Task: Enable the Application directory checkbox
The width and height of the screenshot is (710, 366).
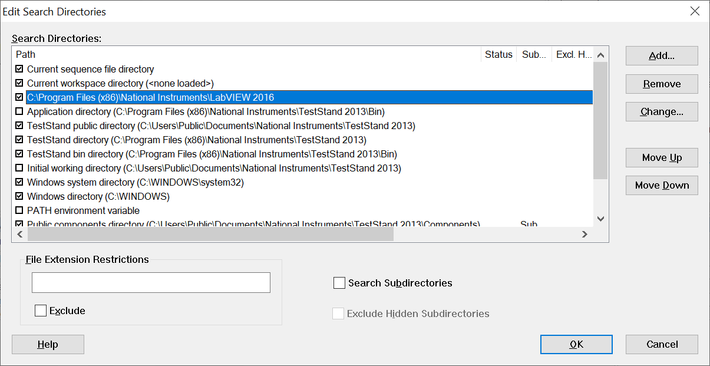Action: coord(19,111)
